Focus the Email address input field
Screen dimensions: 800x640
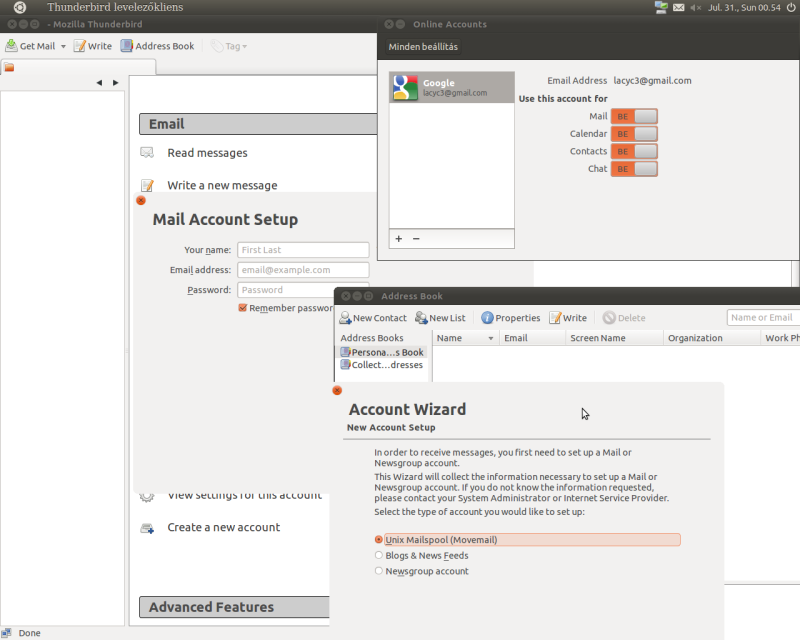(x=303, y=269)
